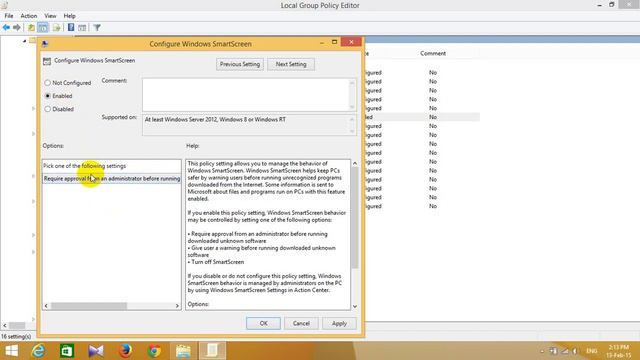The height and width of the screenshot is (360, 640).
Task: Launch Internet Explorer from the taskbar
Action: click(38, 351)
